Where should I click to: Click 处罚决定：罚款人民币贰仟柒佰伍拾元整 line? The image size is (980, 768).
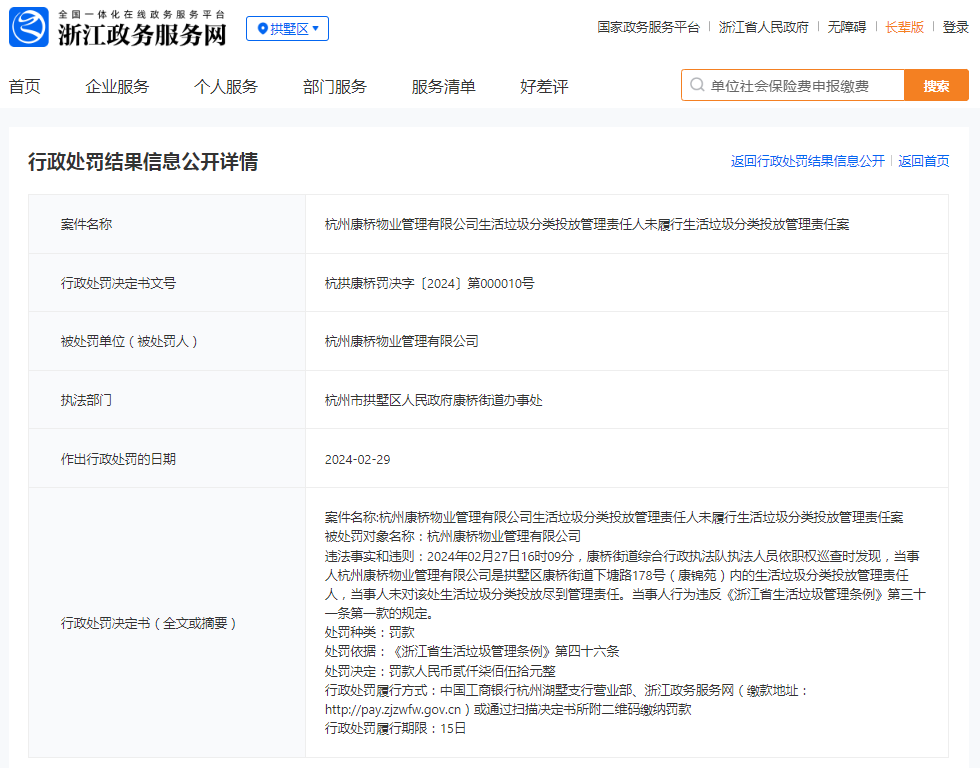click(x=440, y=671)
